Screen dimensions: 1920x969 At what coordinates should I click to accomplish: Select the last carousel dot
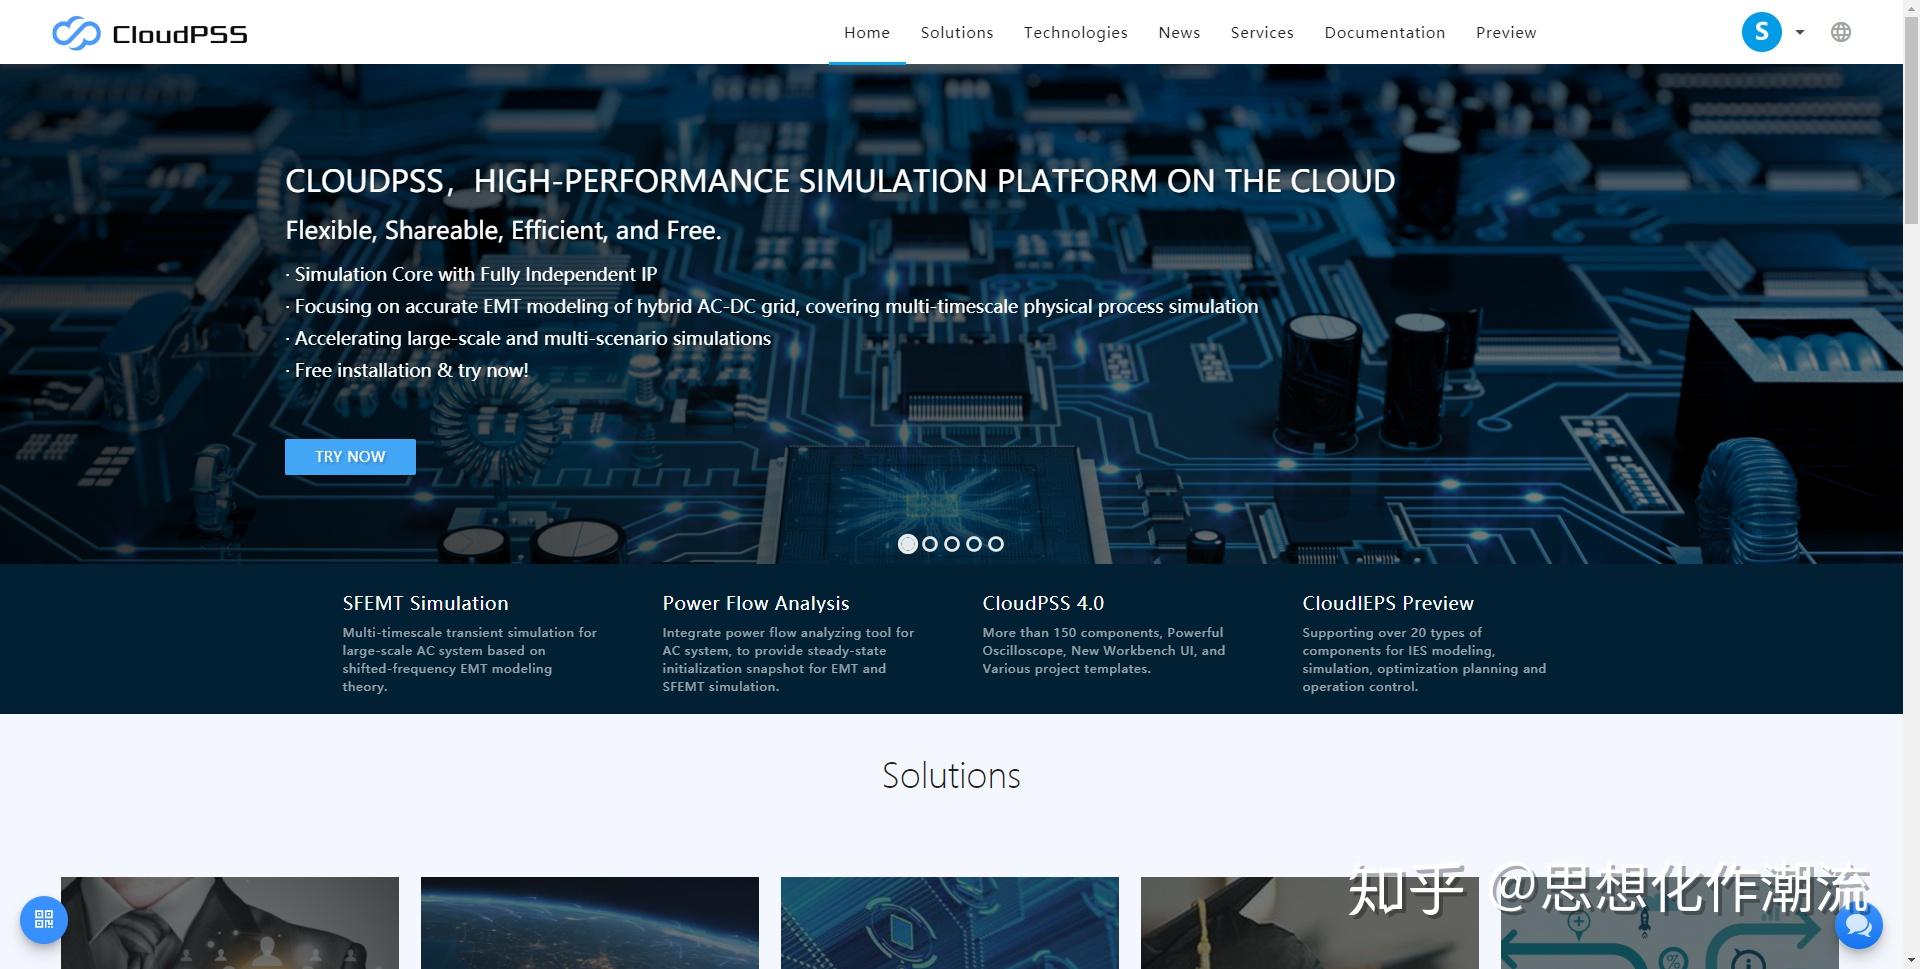point(996,543)
